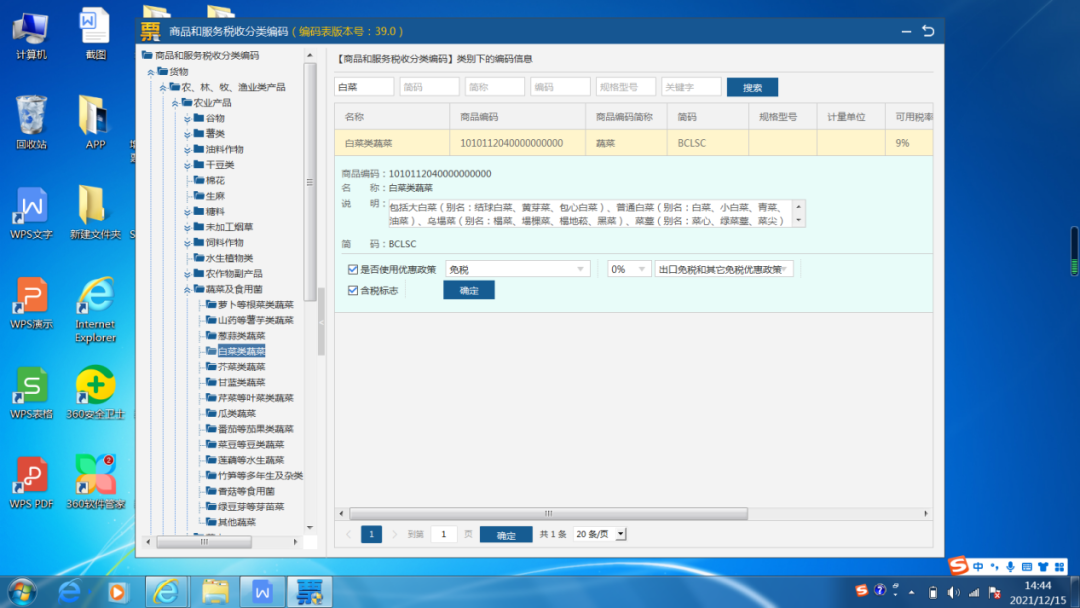The width and height of the screenshot is (1080, 608).
Task: Click the results table horizontal scrollbar
Action: tap(548, 514)
